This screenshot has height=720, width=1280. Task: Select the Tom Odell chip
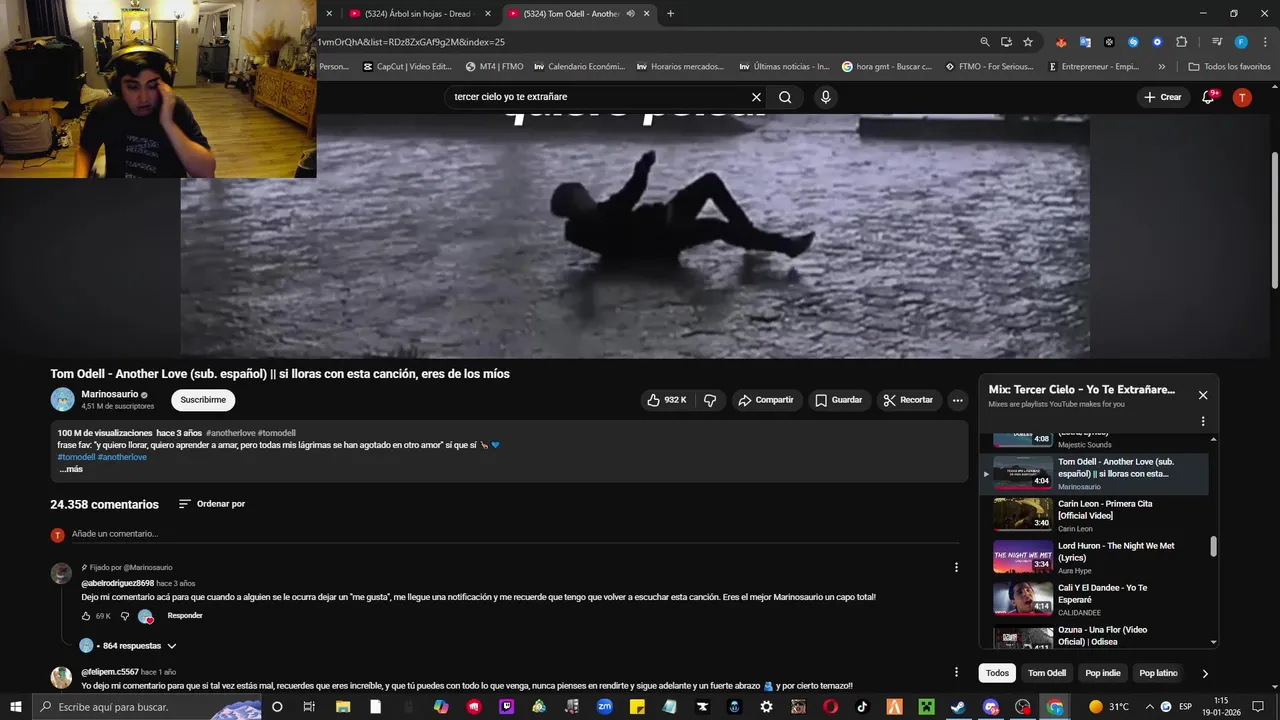click(1047, 673)
